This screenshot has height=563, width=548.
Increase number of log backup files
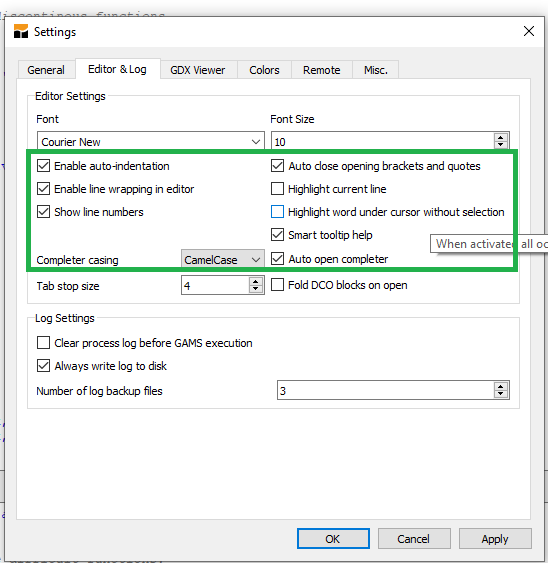pos(501,386)
